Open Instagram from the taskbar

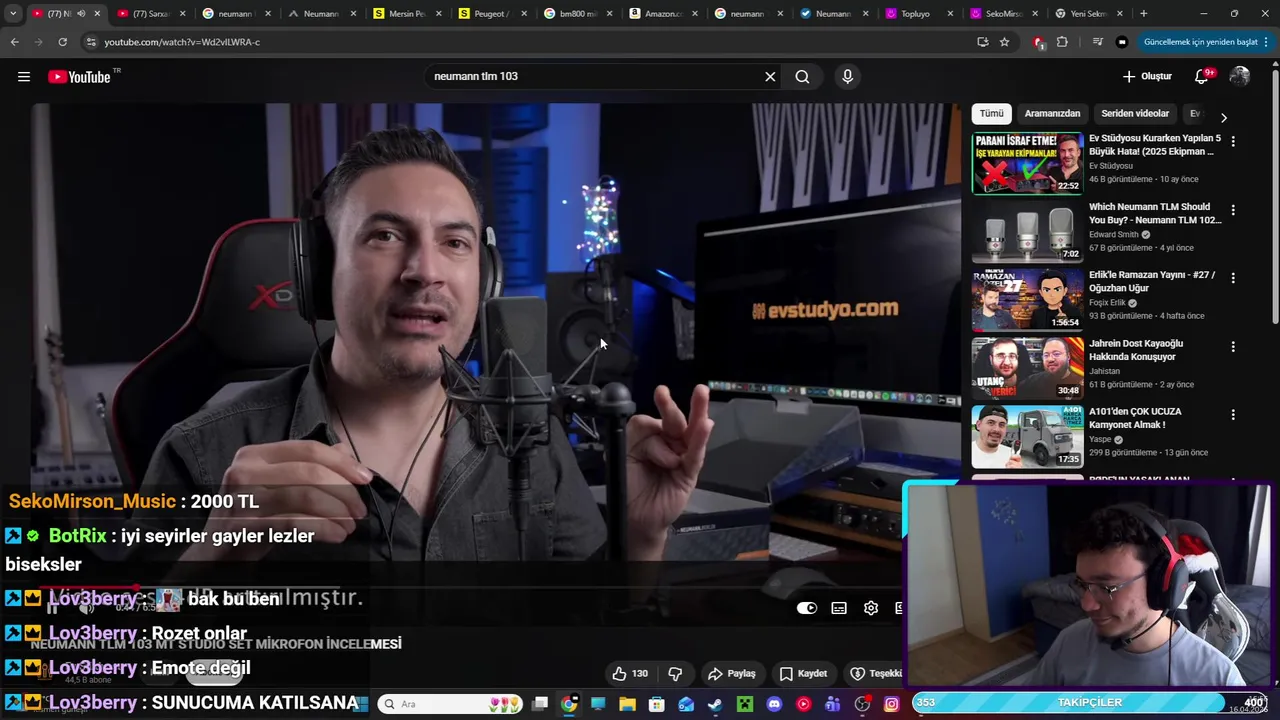891,704
